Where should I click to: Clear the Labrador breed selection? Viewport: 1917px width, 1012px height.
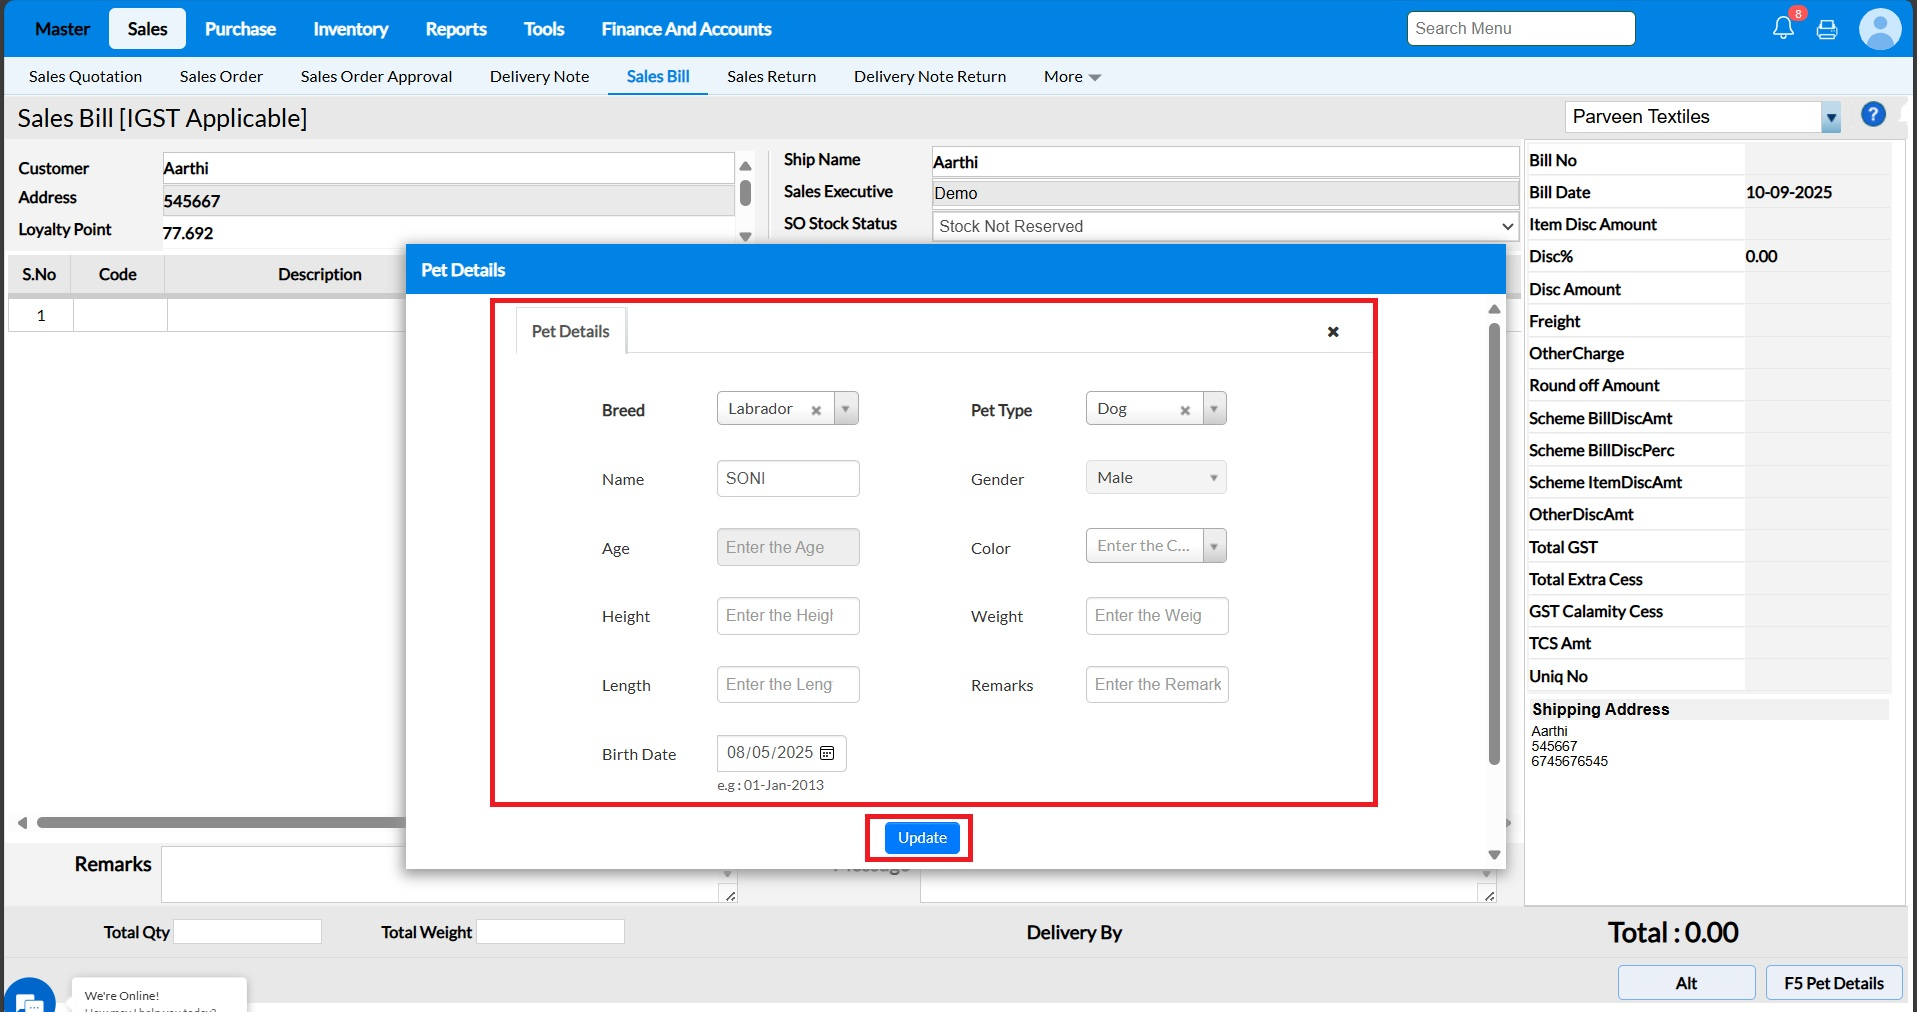pos(816,410)
